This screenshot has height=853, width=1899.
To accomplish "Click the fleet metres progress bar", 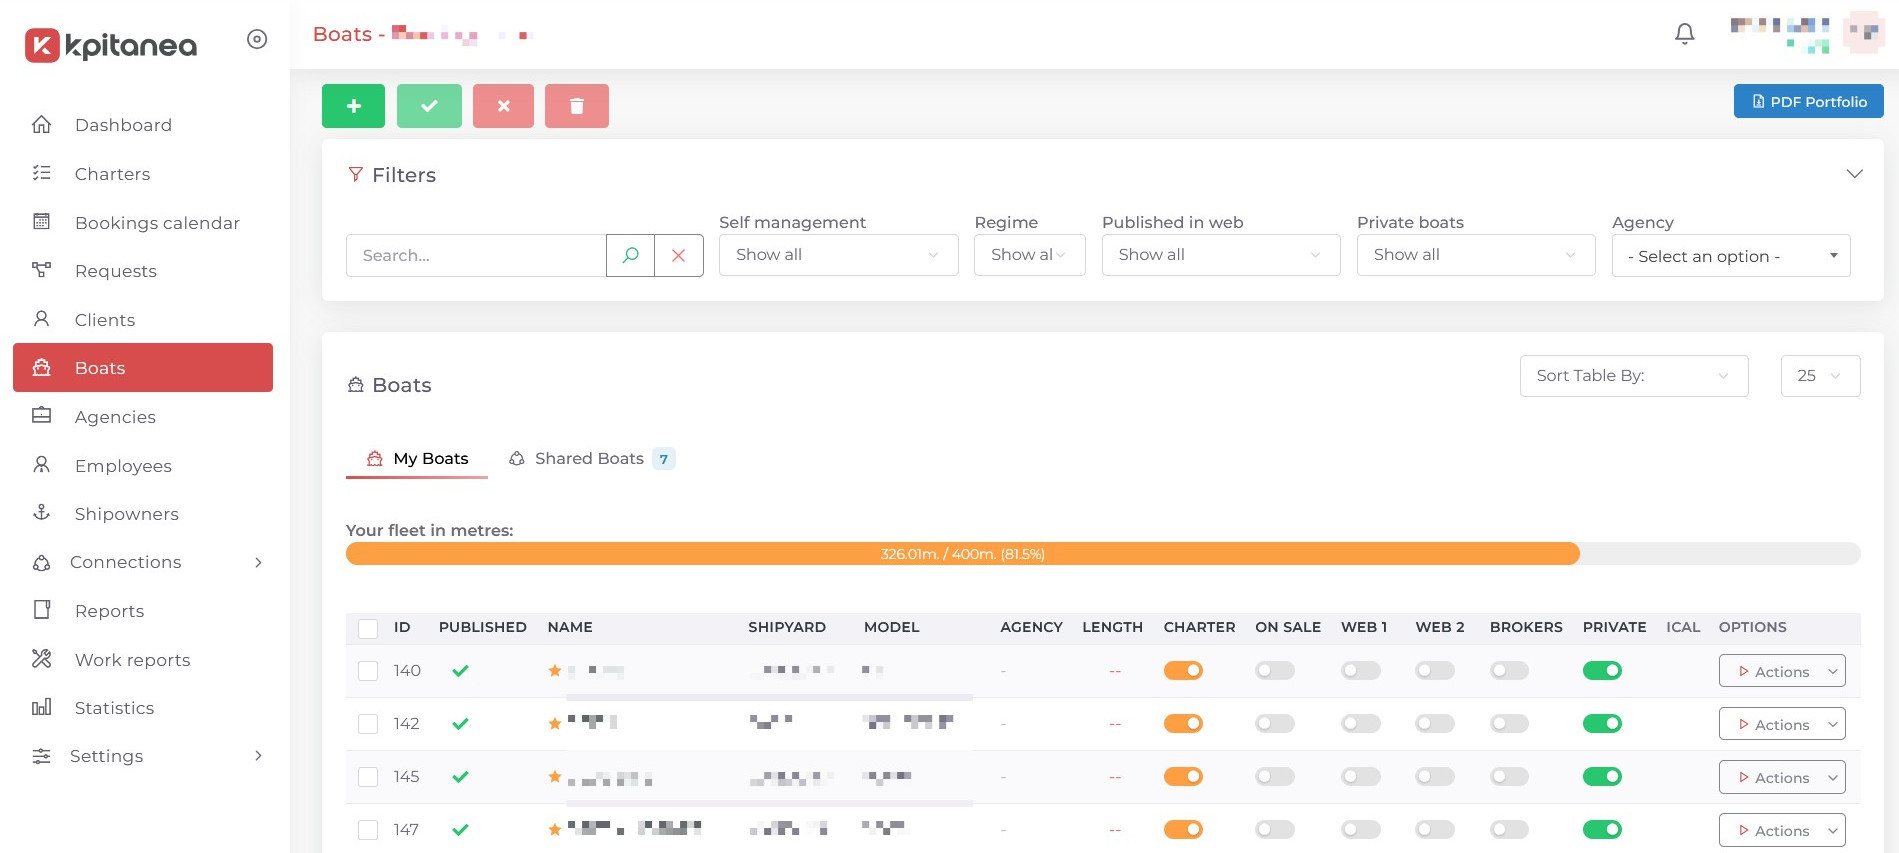I will point(1103,554).
